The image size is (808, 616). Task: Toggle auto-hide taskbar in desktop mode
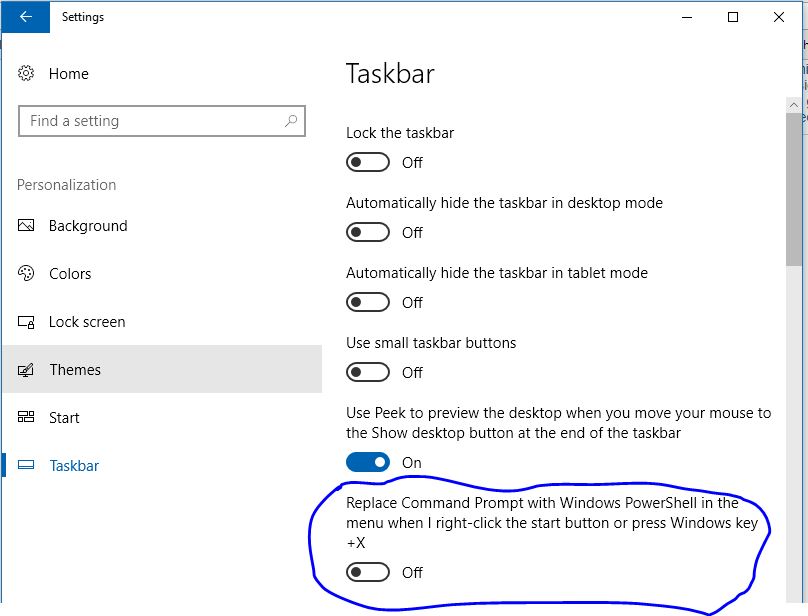point(367,232)
